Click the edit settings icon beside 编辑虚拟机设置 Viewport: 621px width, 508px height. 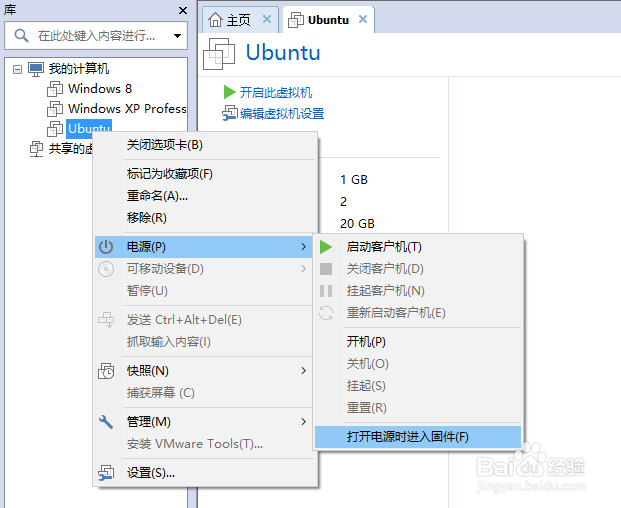coord(229,114)
